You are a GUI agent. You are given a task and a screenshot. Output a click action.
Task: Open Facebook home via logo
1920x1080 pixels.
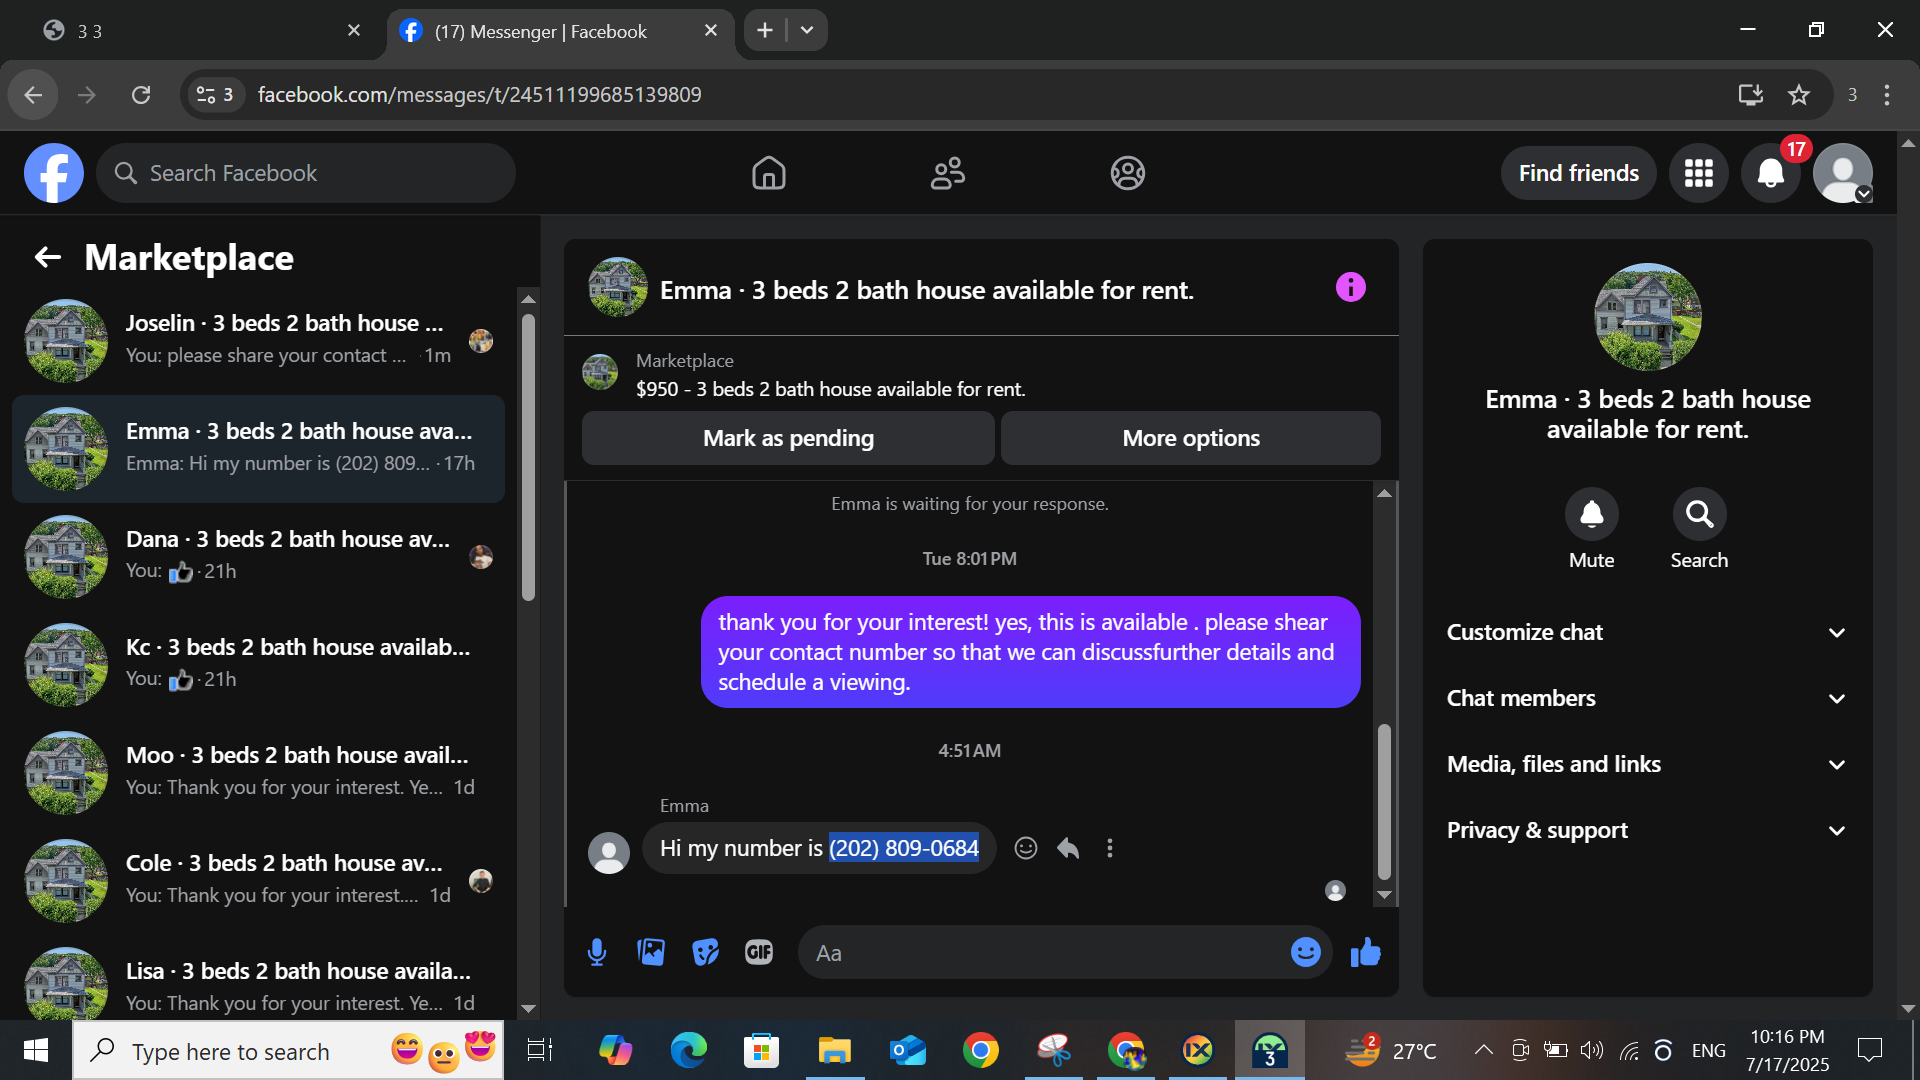coord(54,173)
